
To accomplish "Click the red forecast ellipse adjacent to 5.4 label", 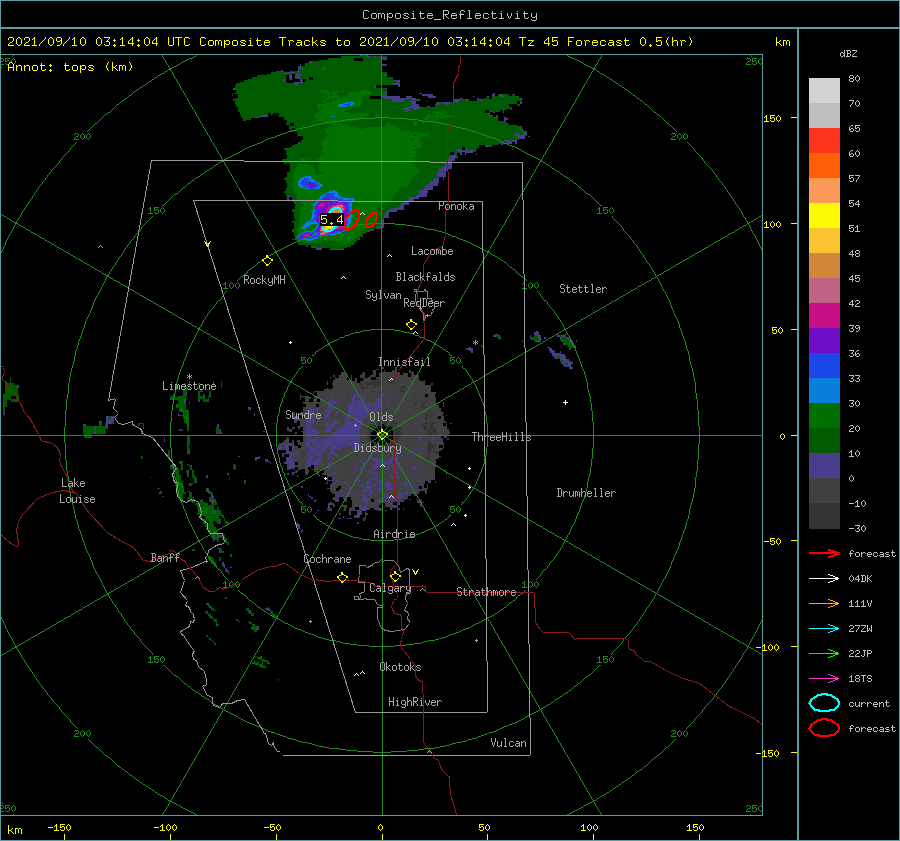I will coord(351,219).
